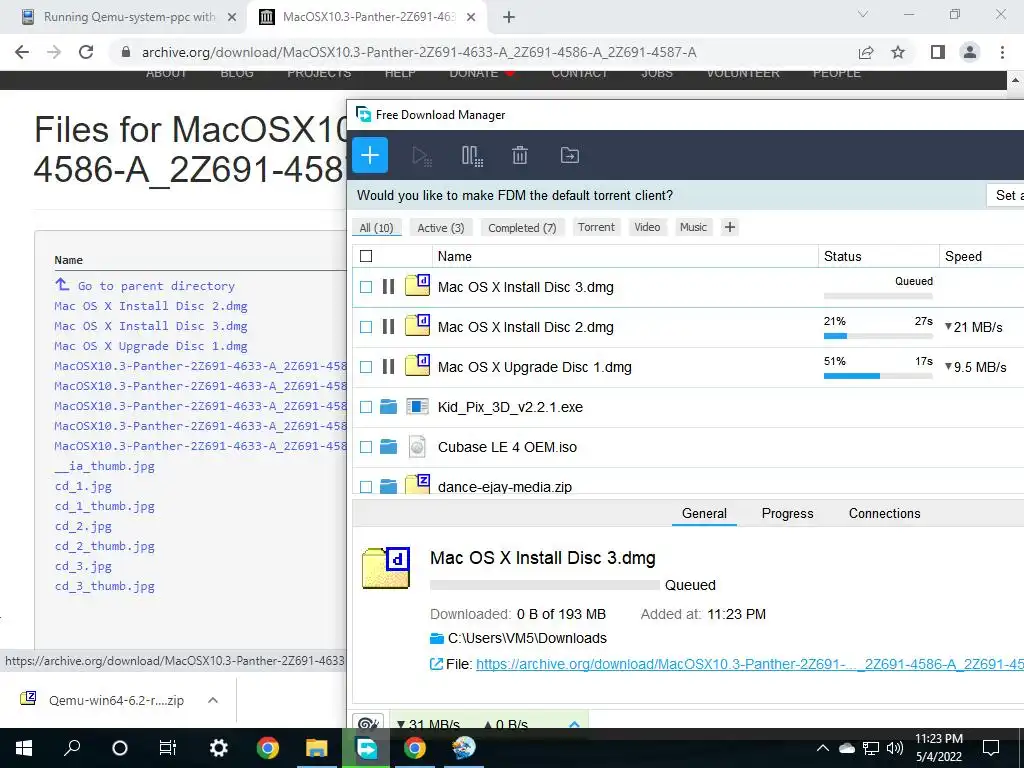Open File Explorer from the taskbar
The height and width of the screenshot is (768, 1024).
(x=317, y=748)
